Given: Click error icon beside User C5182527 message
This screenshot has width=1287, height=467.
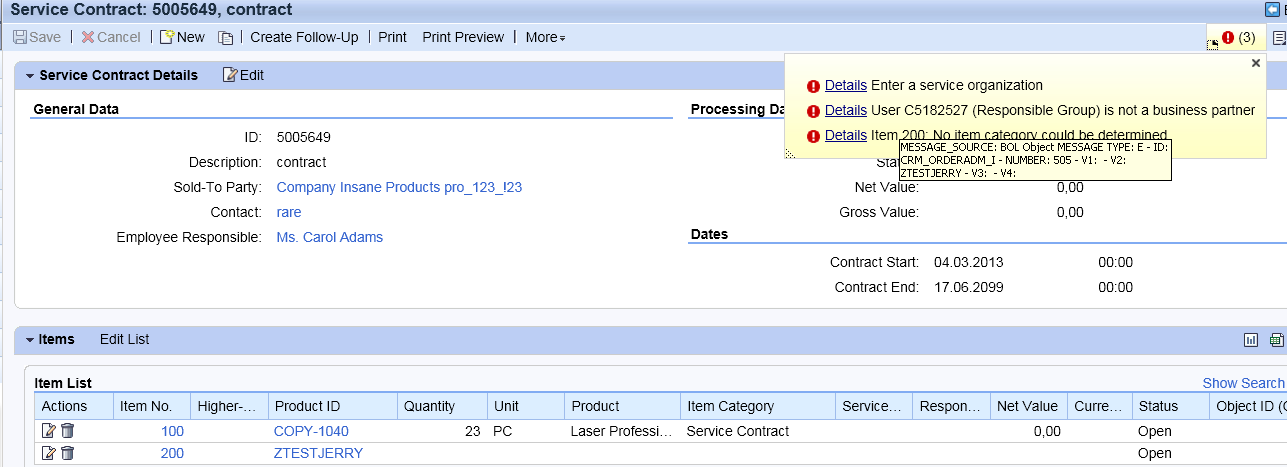Looking at the screenshot, I should tap(814, 111).
